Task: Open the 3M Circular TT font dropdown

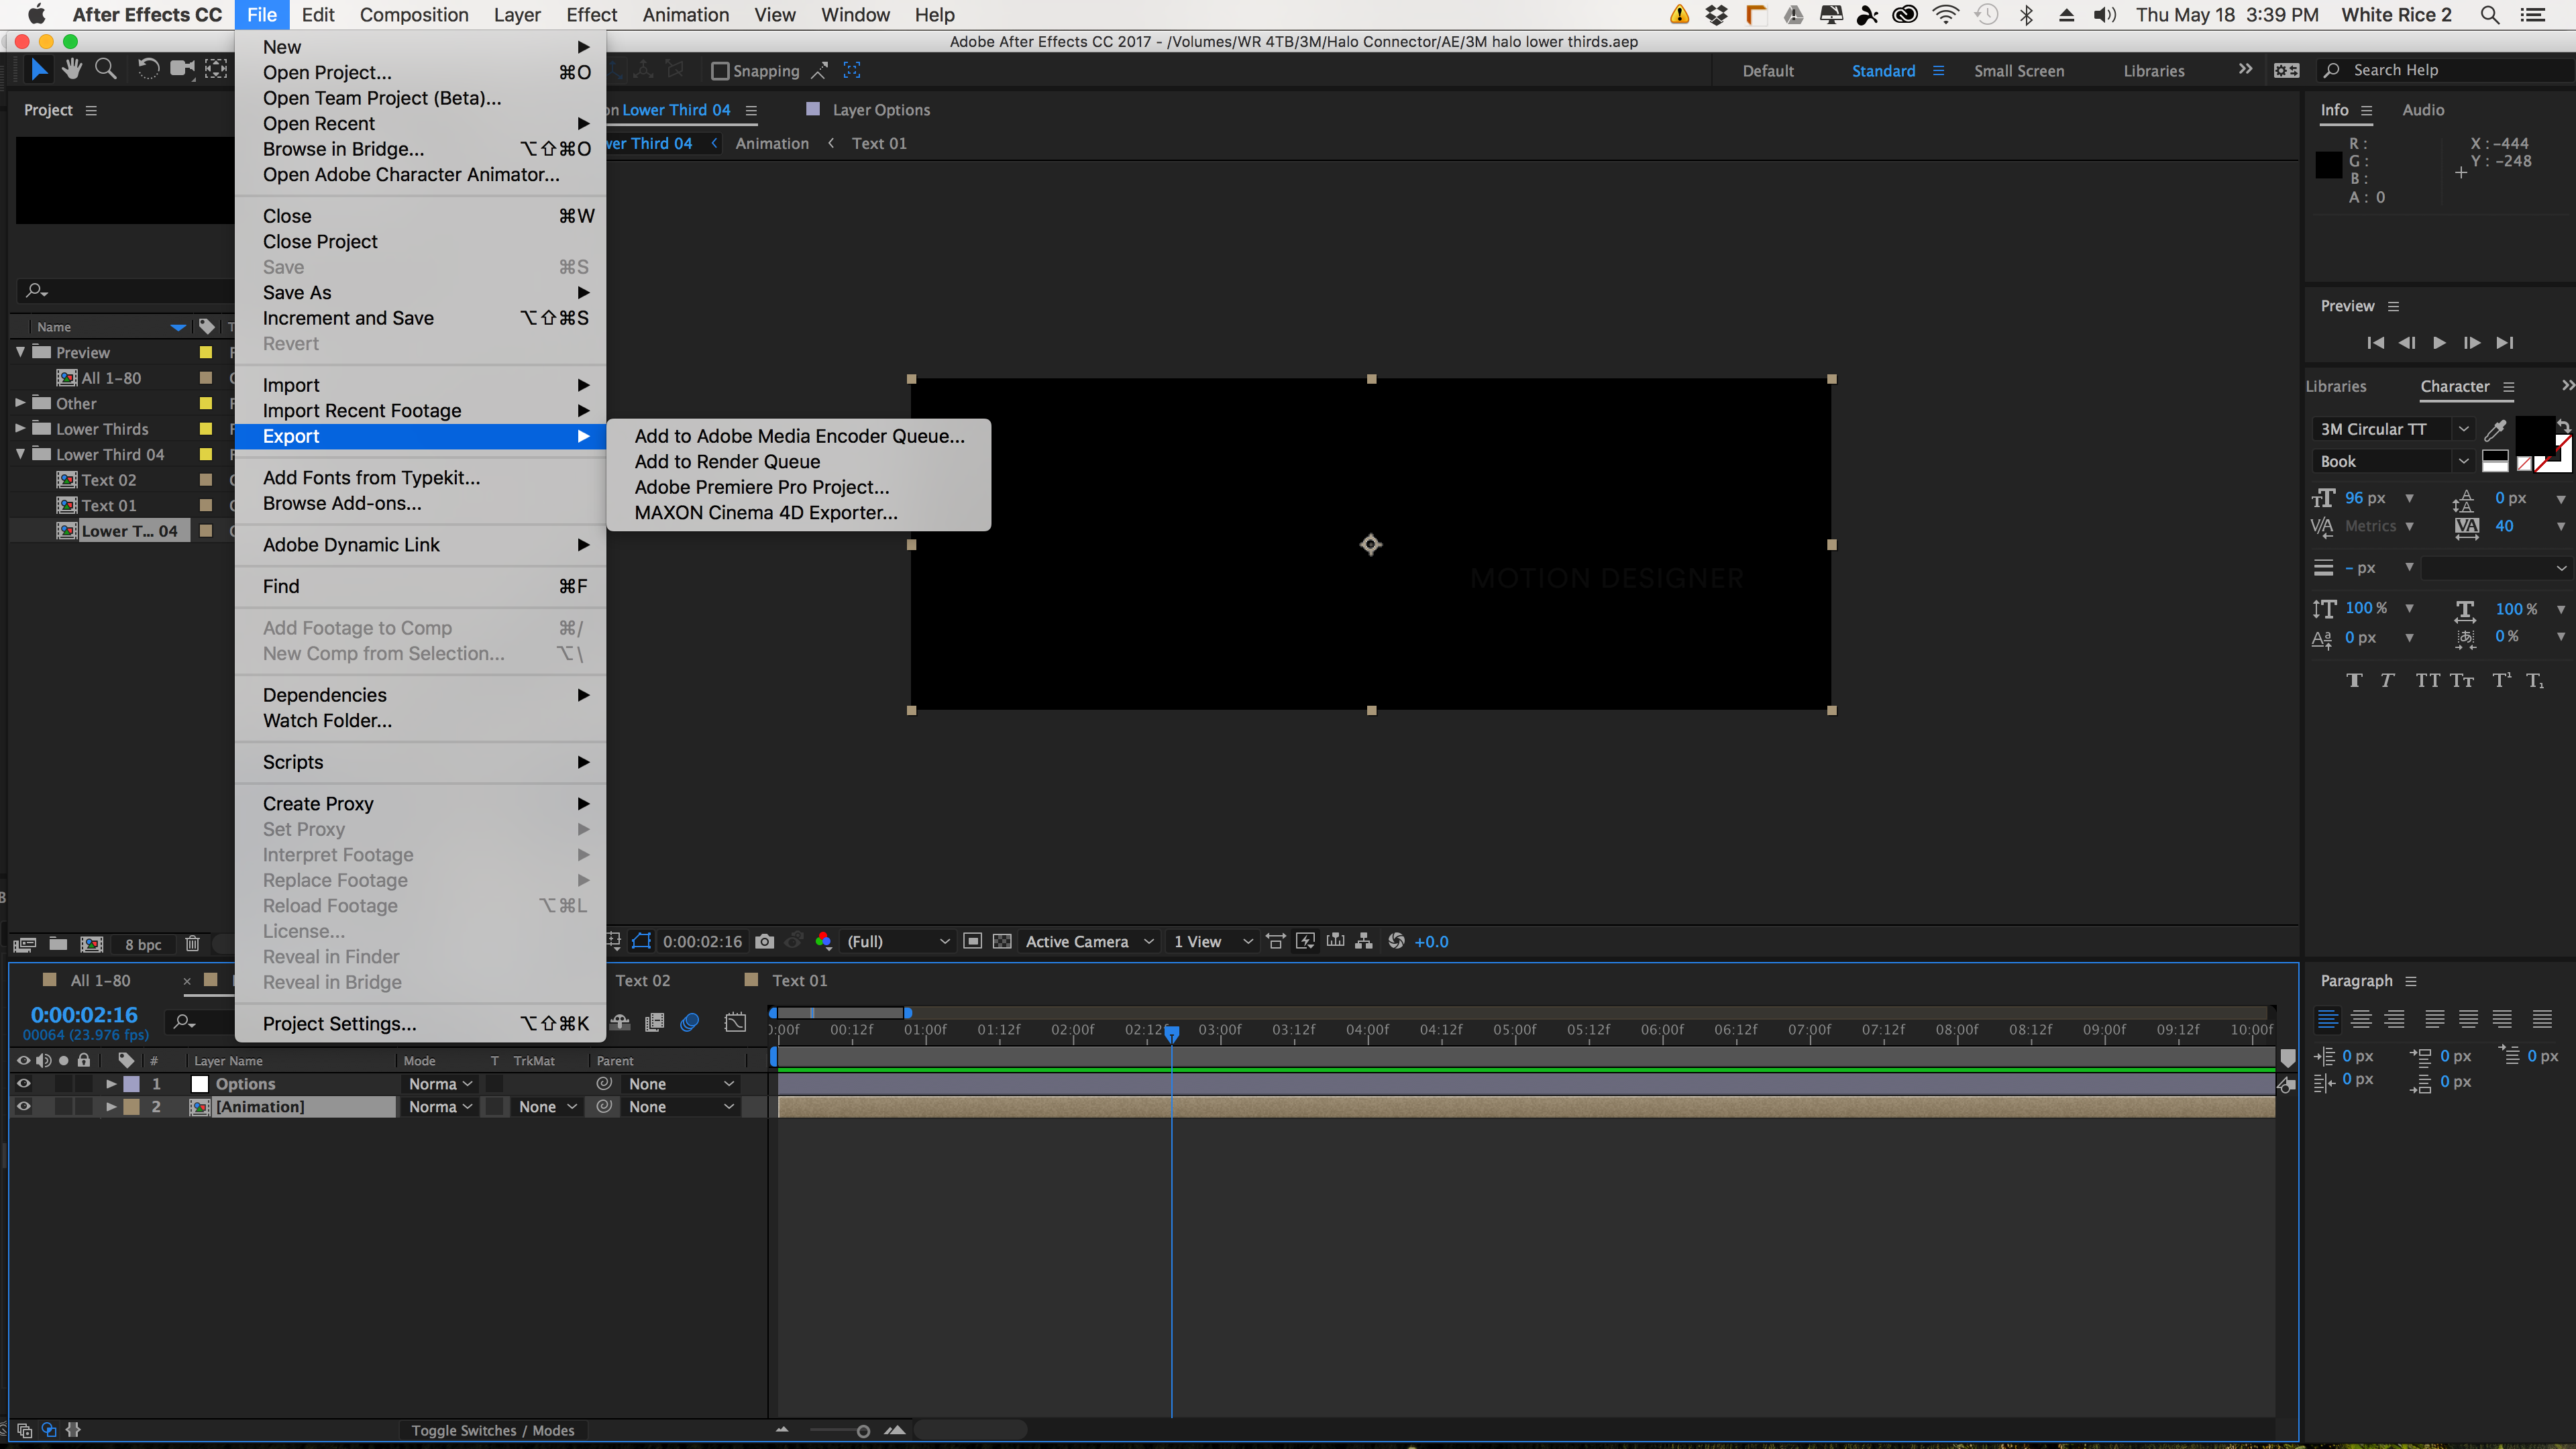Action: [x=2463, y=429]
